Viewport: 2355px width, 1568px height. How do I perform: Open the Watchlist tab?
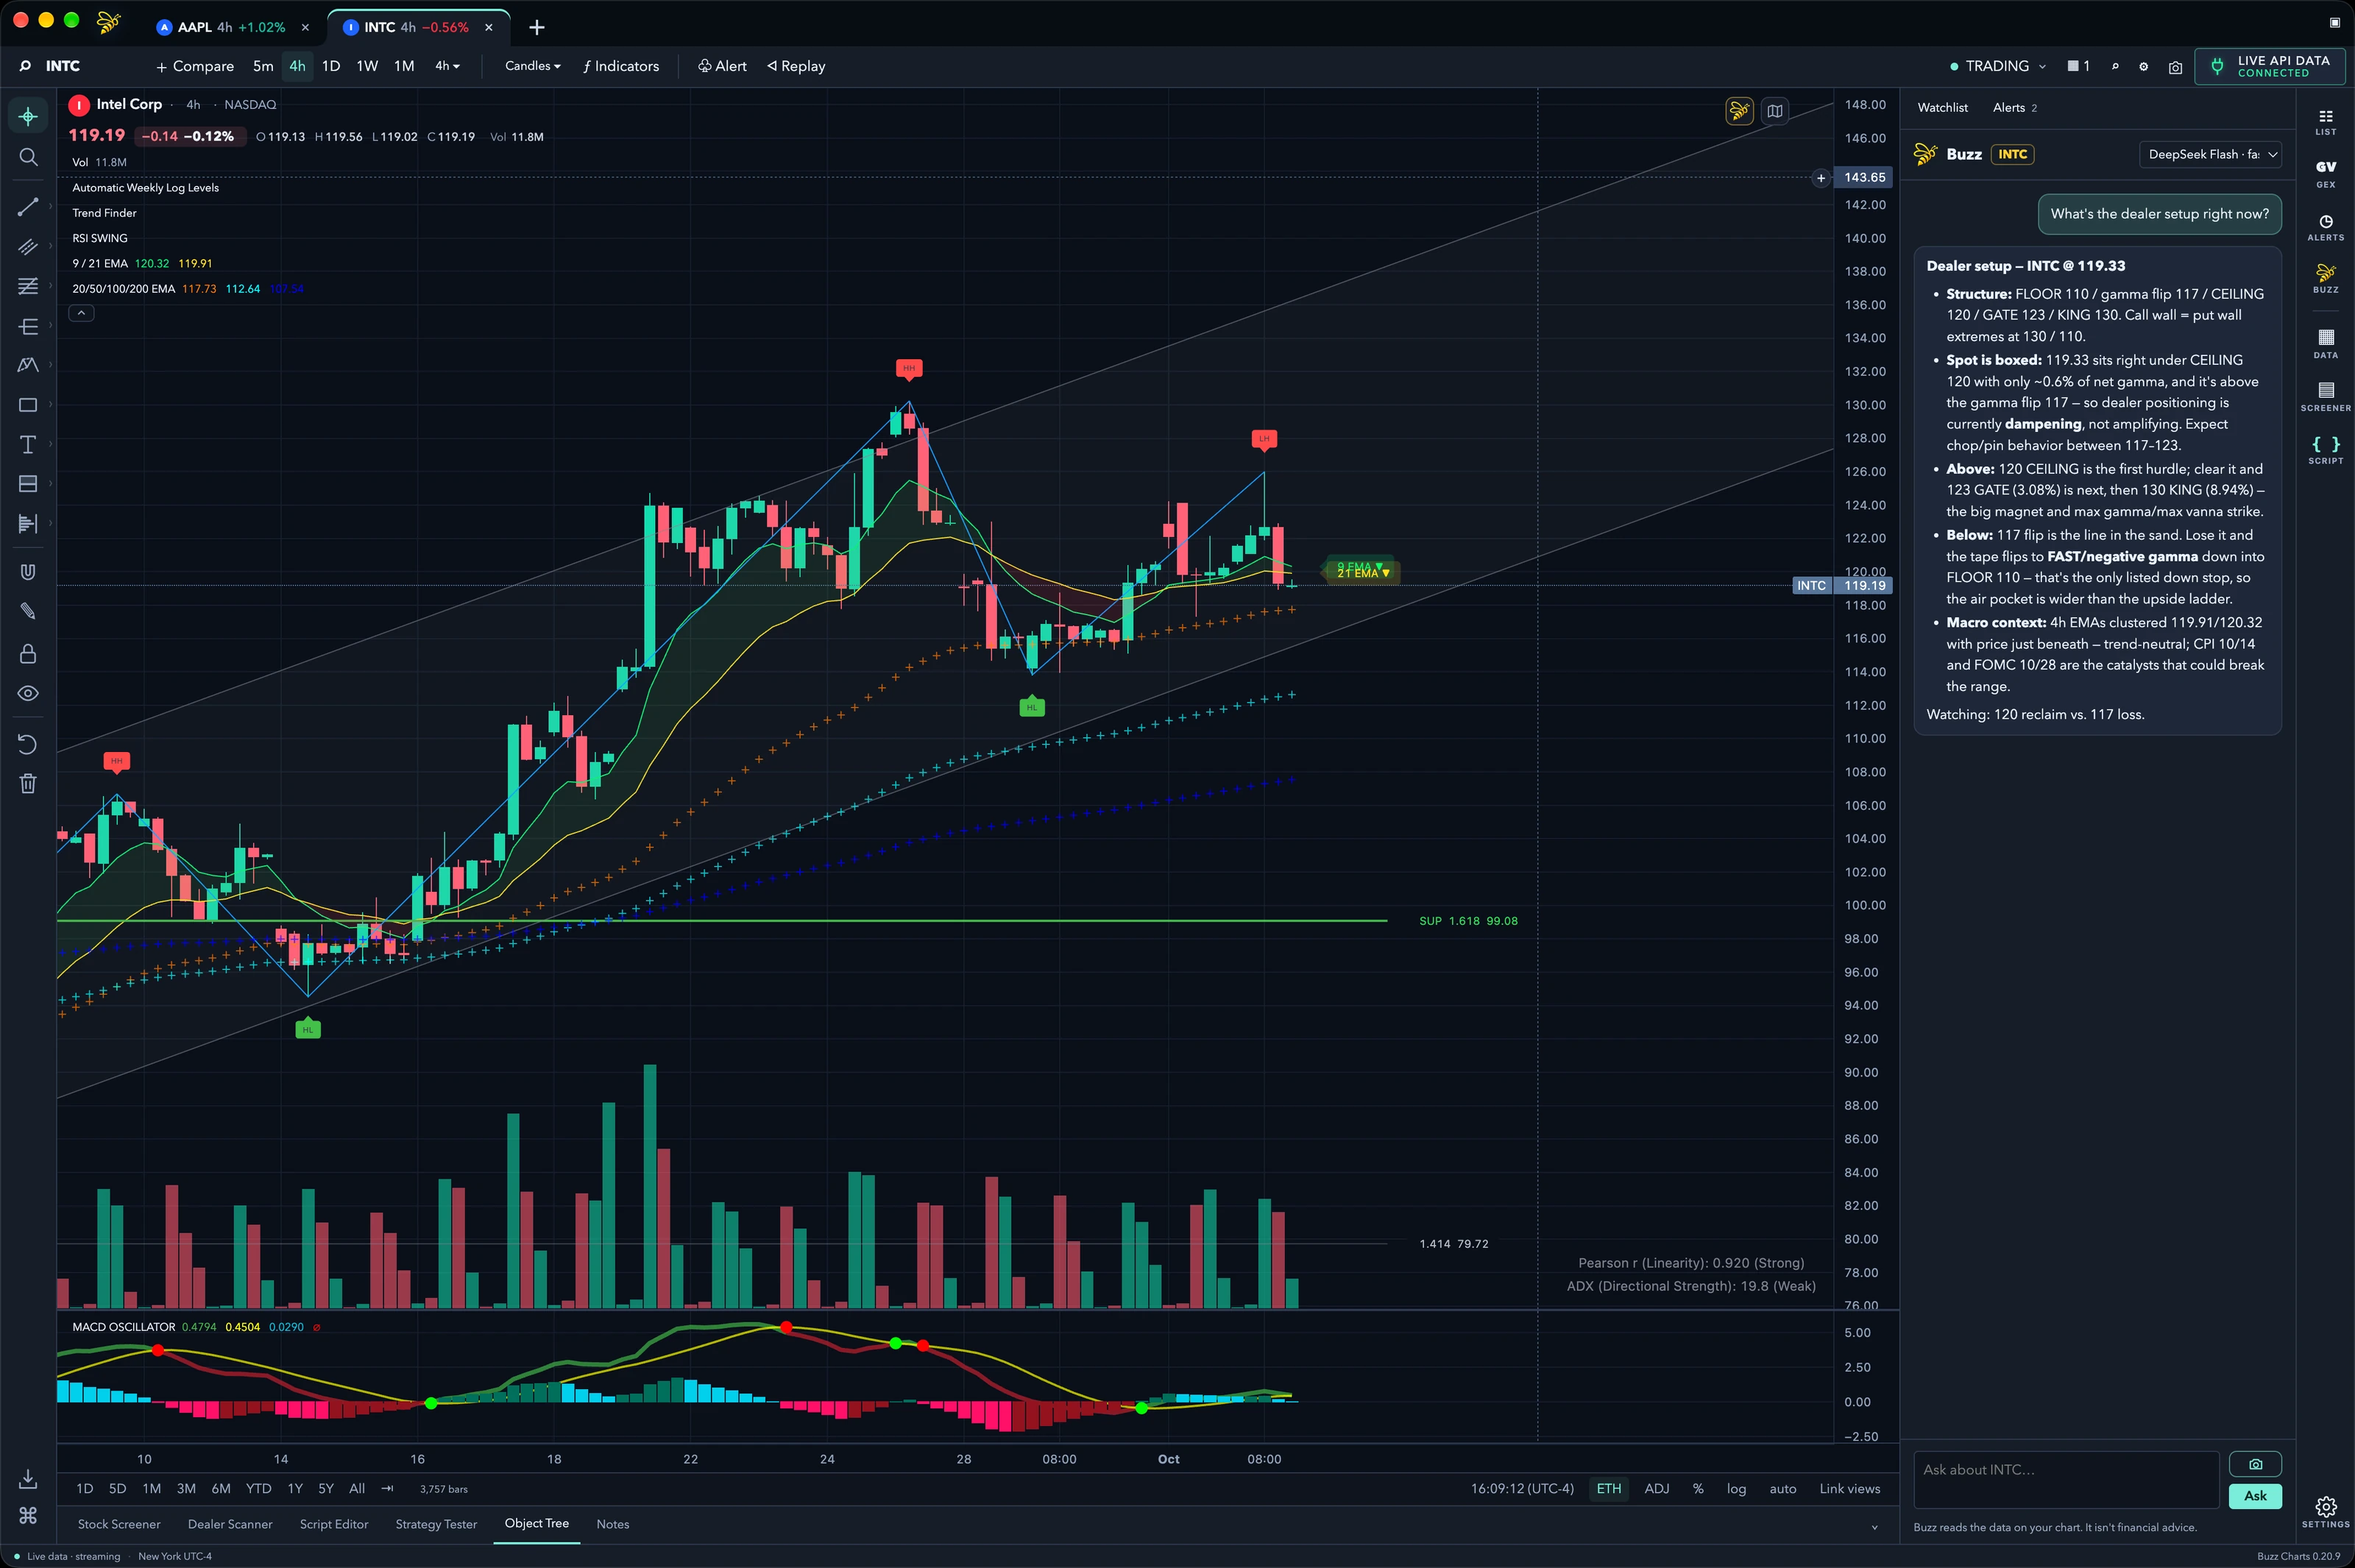pos(1942,107)
